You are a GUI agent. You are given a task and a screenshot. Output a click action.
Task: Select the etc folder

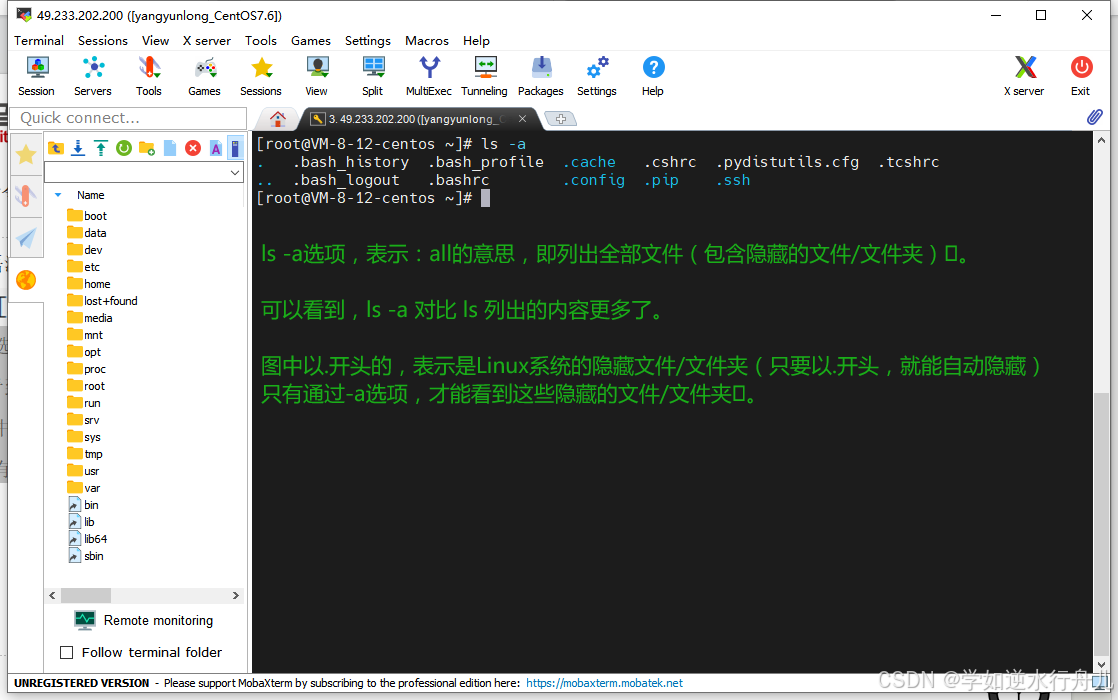pyautogui.click(x=84, y=267)
